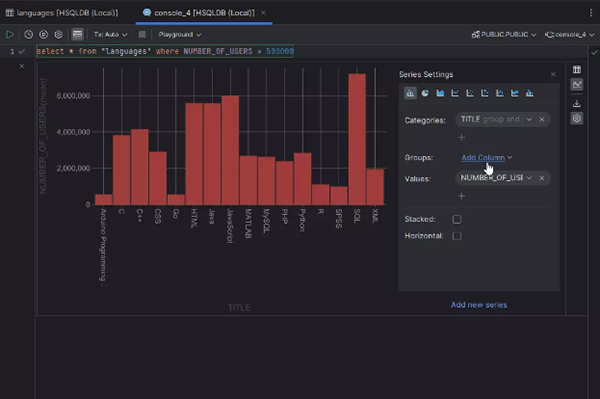Expand the TITLE categories column dropdown
Viewport: 600px width, 399px height.
[x=529, y=119]
